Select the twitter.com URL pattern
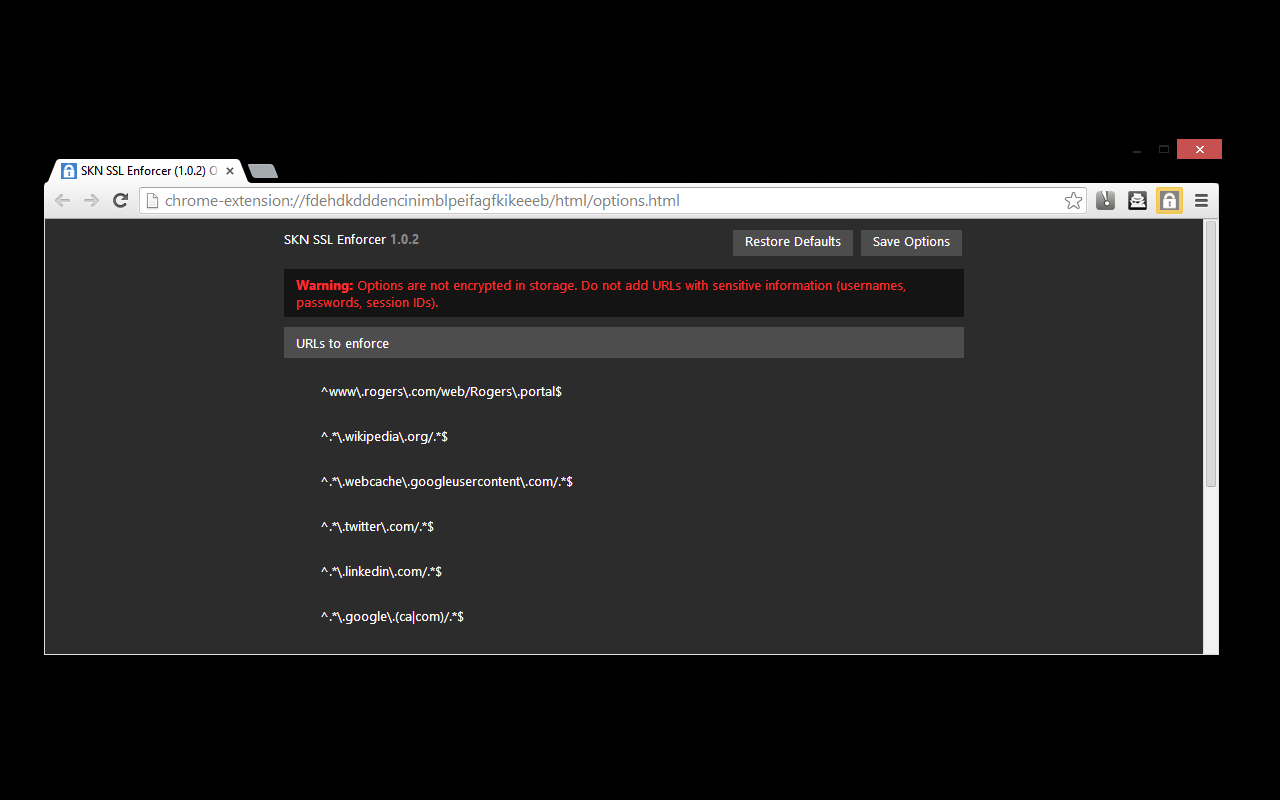The image size is (1280, 800). coord(377,527)
